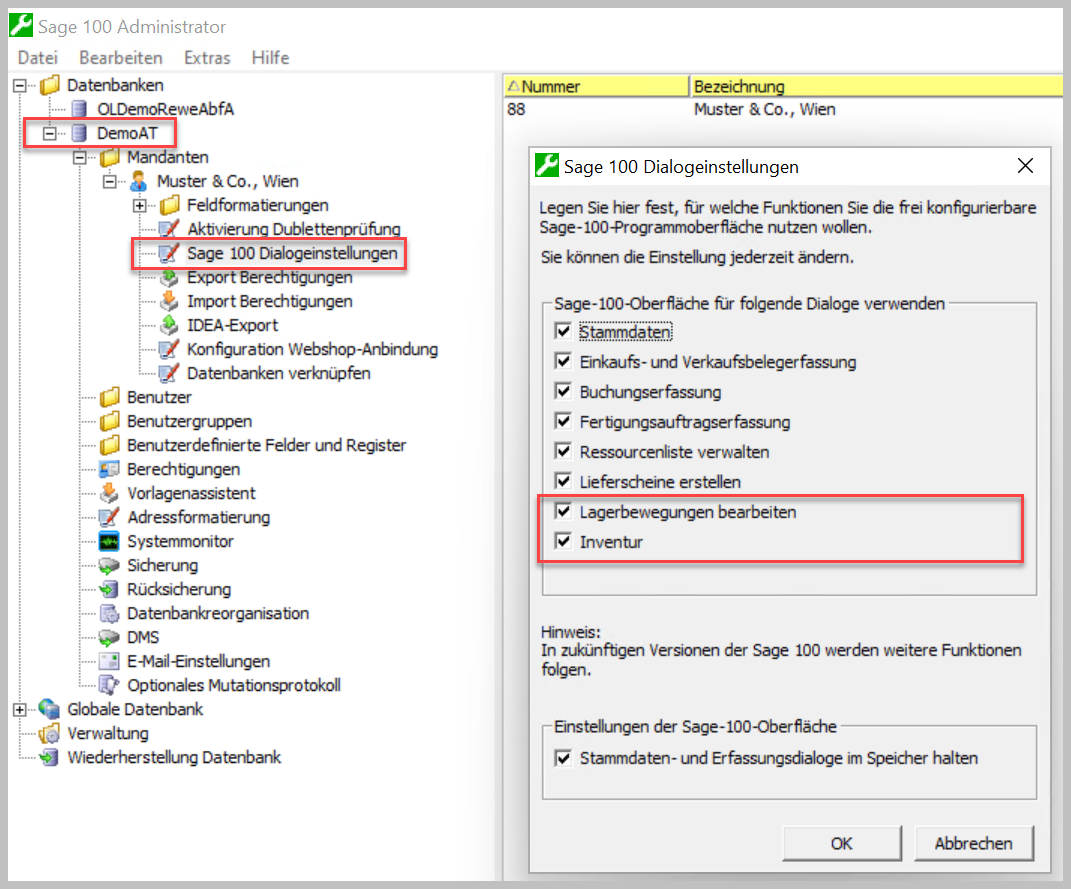Click the E-Mail-Einstellungen icon
The height and width of the screenshot is (889, 1071).
[x=109, y=661]
